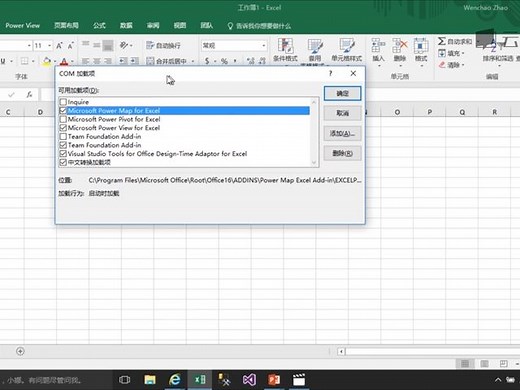This screenshot has height=390, width=520.
Task: Uncheck the checked Team Foundation Add-in
Action: point(63,145)
